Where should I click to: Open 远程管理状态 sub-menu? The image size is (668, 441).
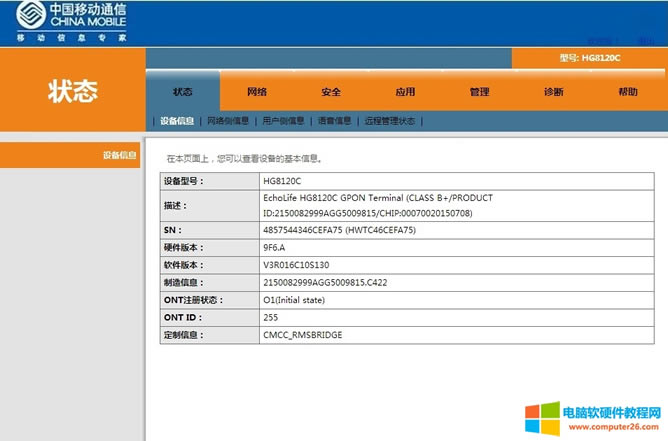point(390,121)
